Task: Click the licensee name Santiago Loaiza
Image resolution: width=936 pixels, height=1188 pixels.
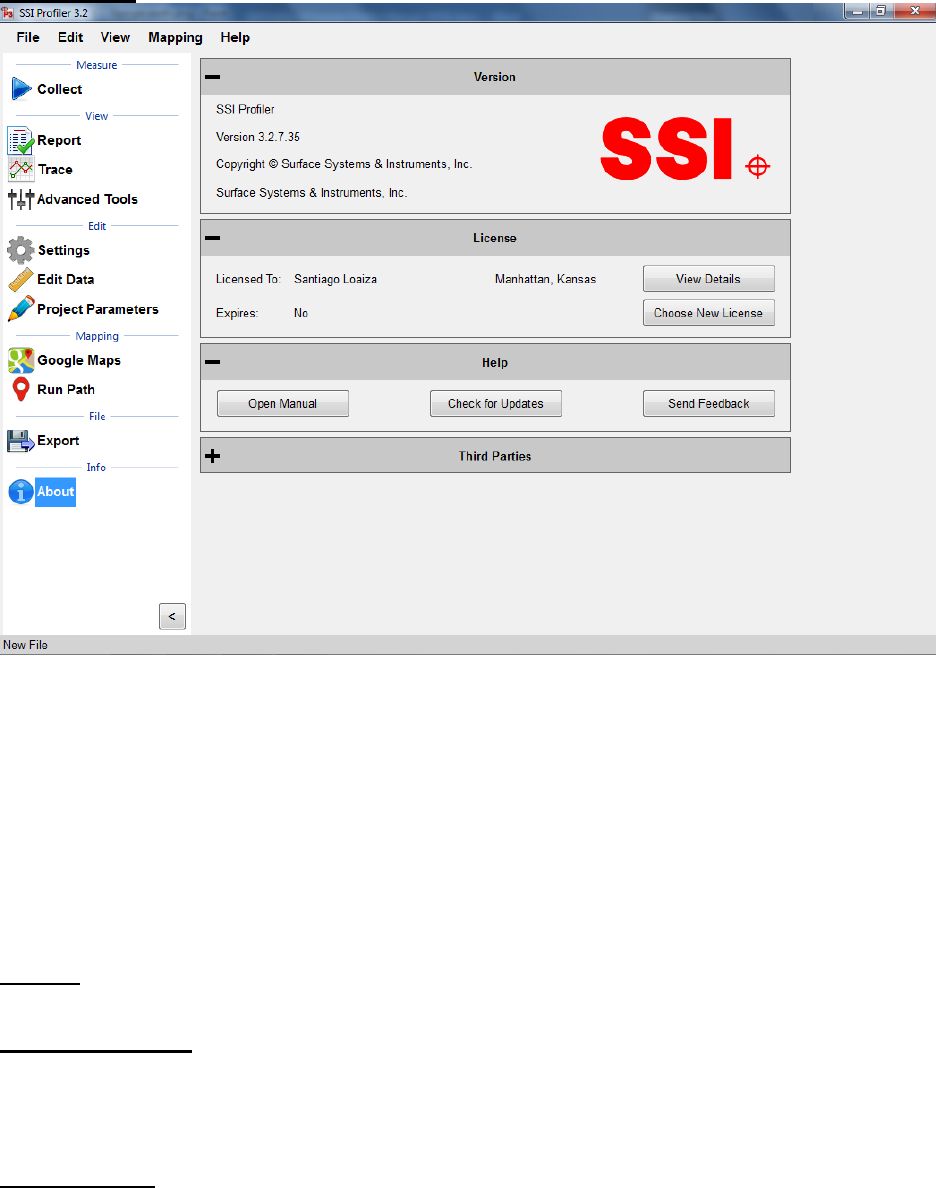Action: point(335,279)
